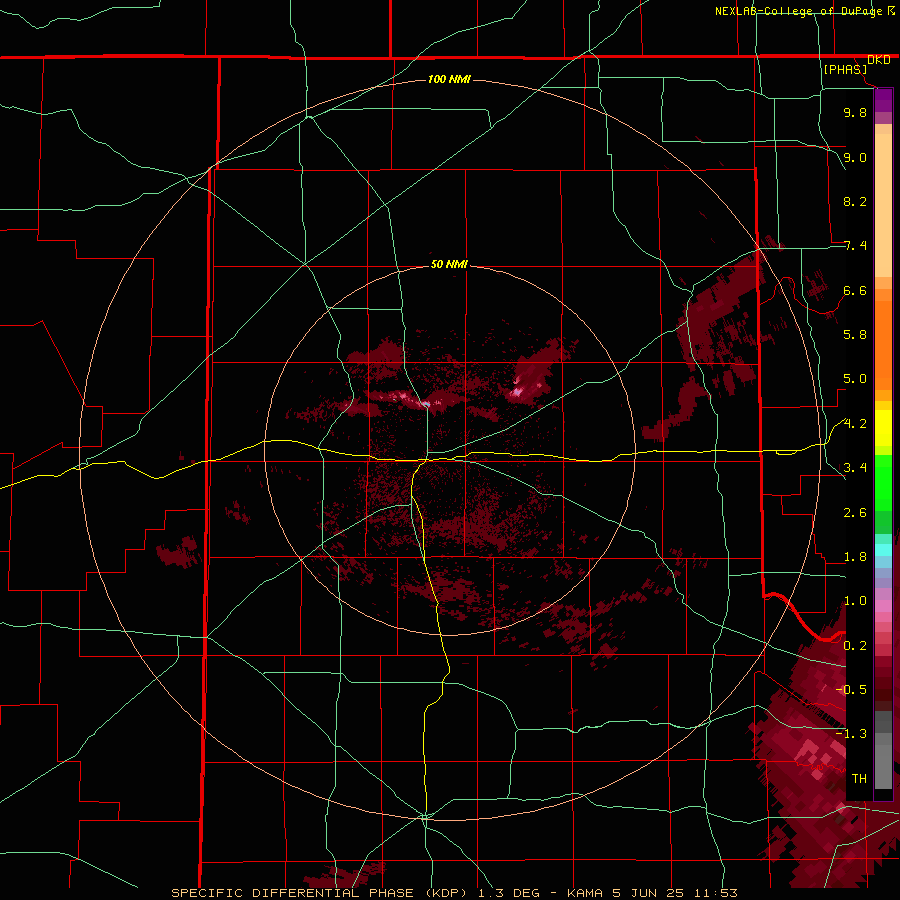Select the 2.6 value on the color scale
Screen dimensions: 900x900
coord(855,513)
